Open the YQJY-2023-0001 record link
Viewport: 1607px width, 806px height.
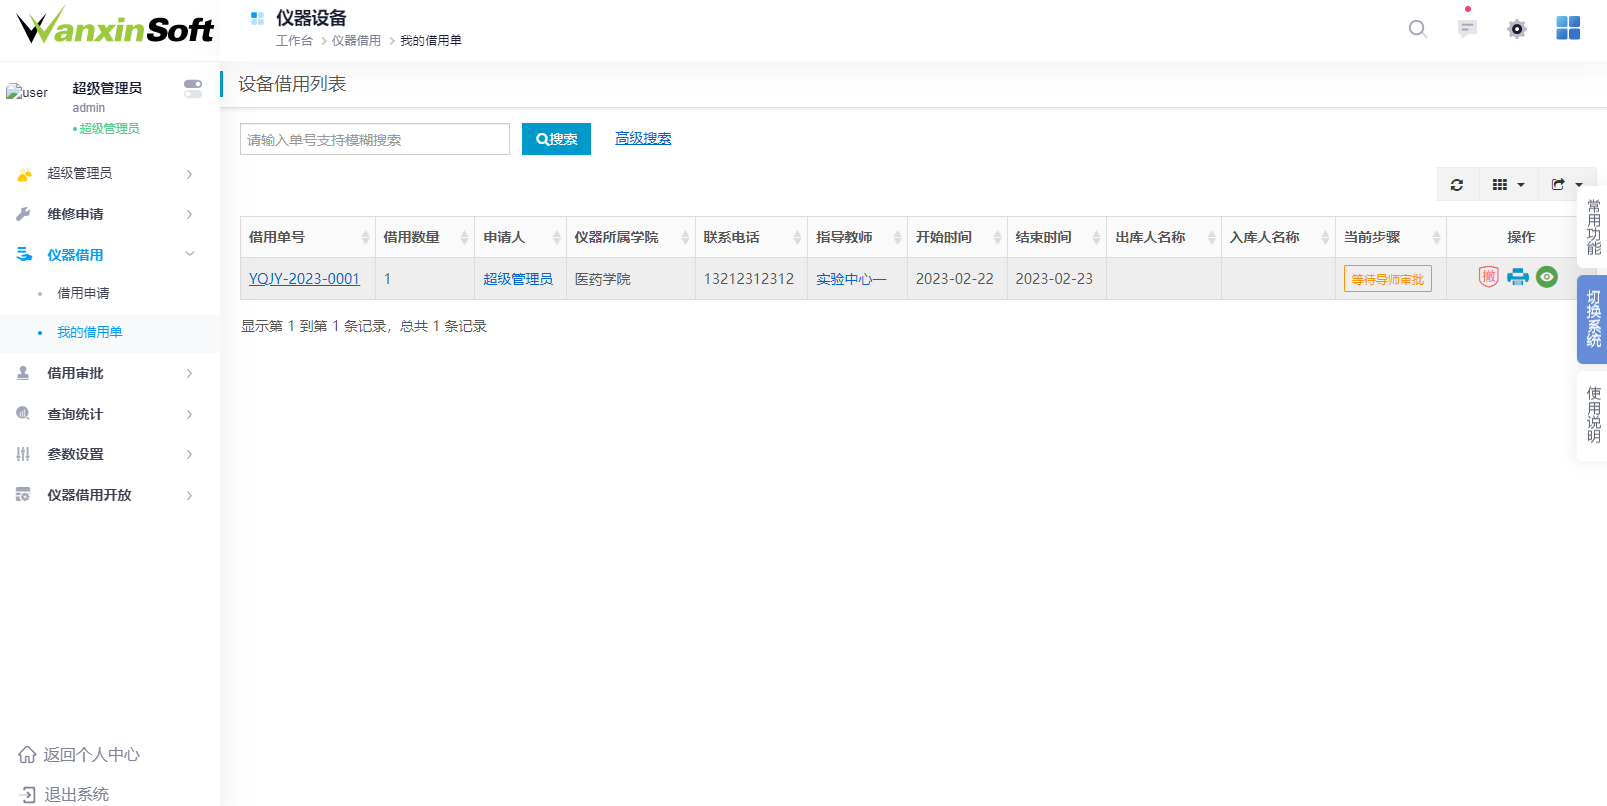tap(304, 279)
